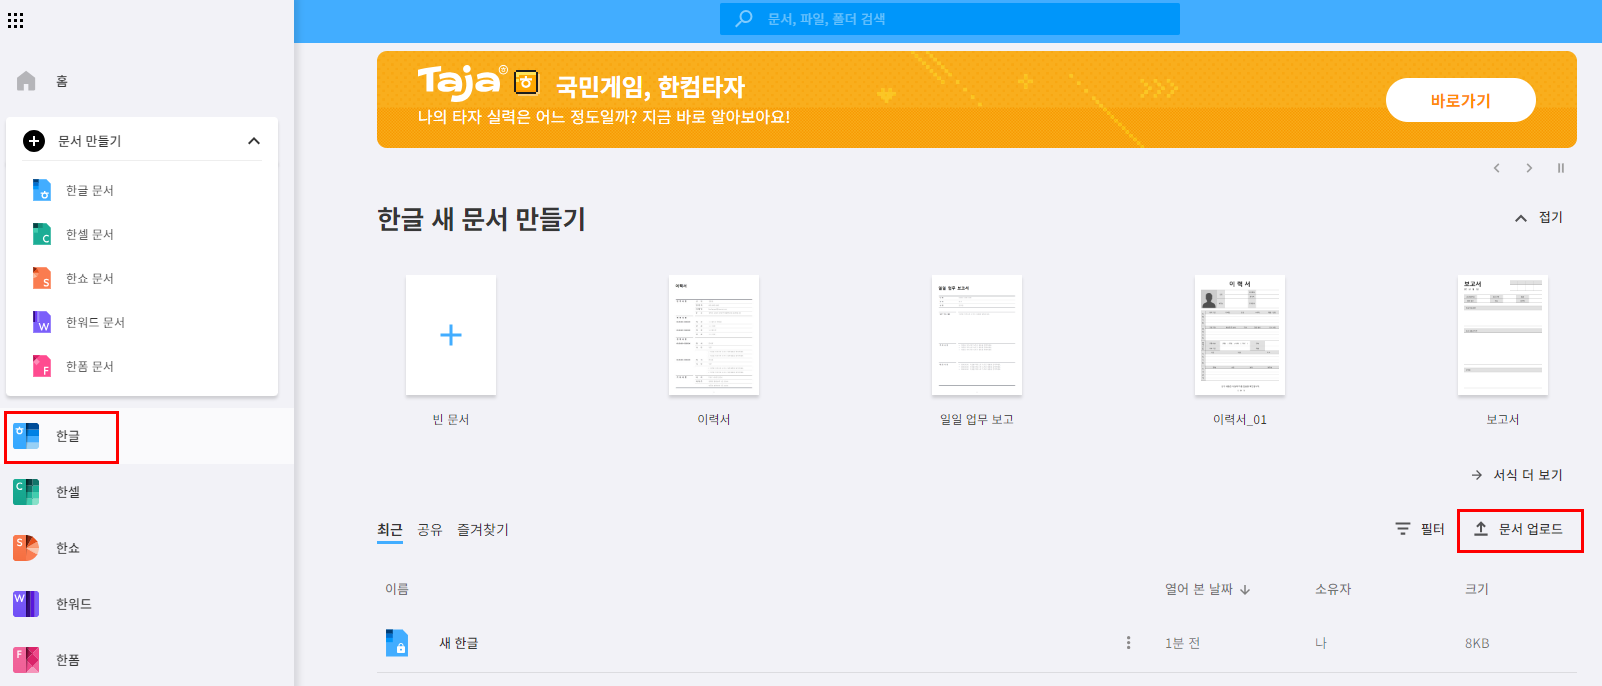Click the search magnifier icon
This screenshot has width=1602, height=686.
[744, 19]
